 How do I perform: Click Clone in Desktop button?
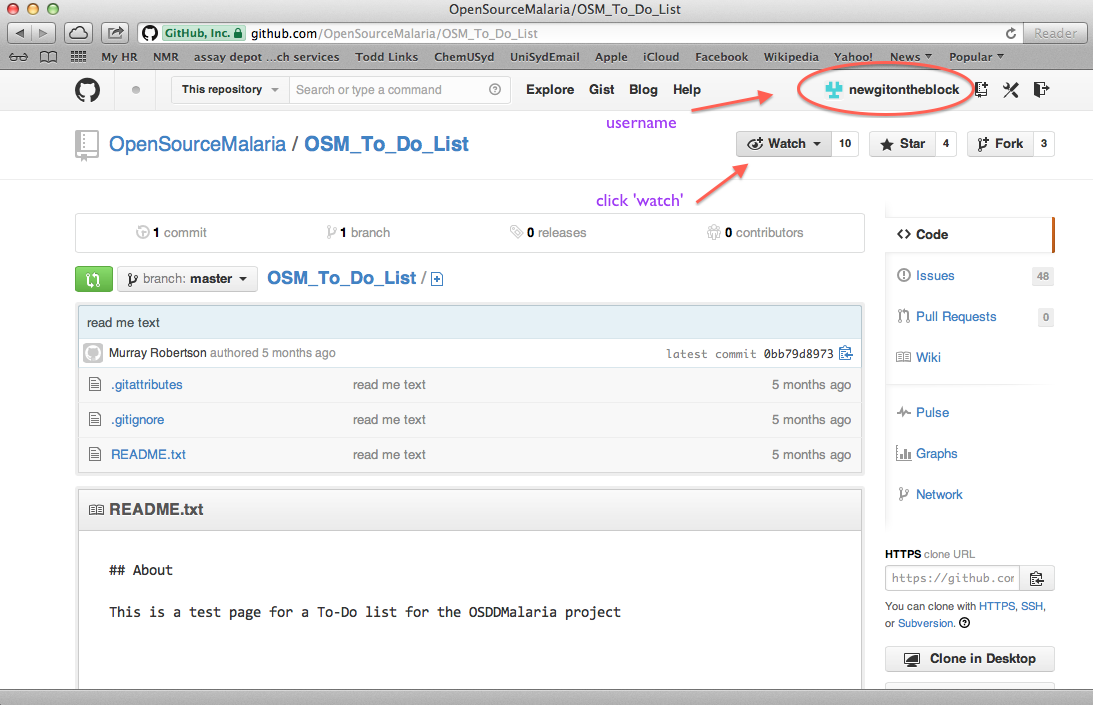[x=970, y=659]
